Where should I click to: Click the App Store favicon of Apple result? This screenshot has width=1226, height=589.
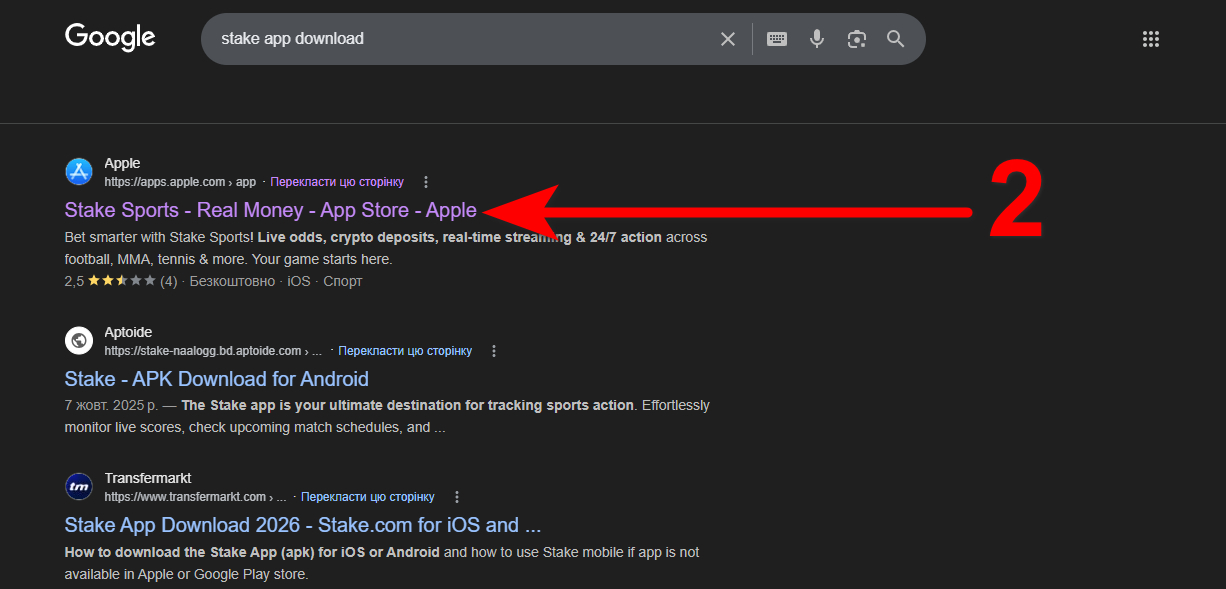[x=79, y=172]
